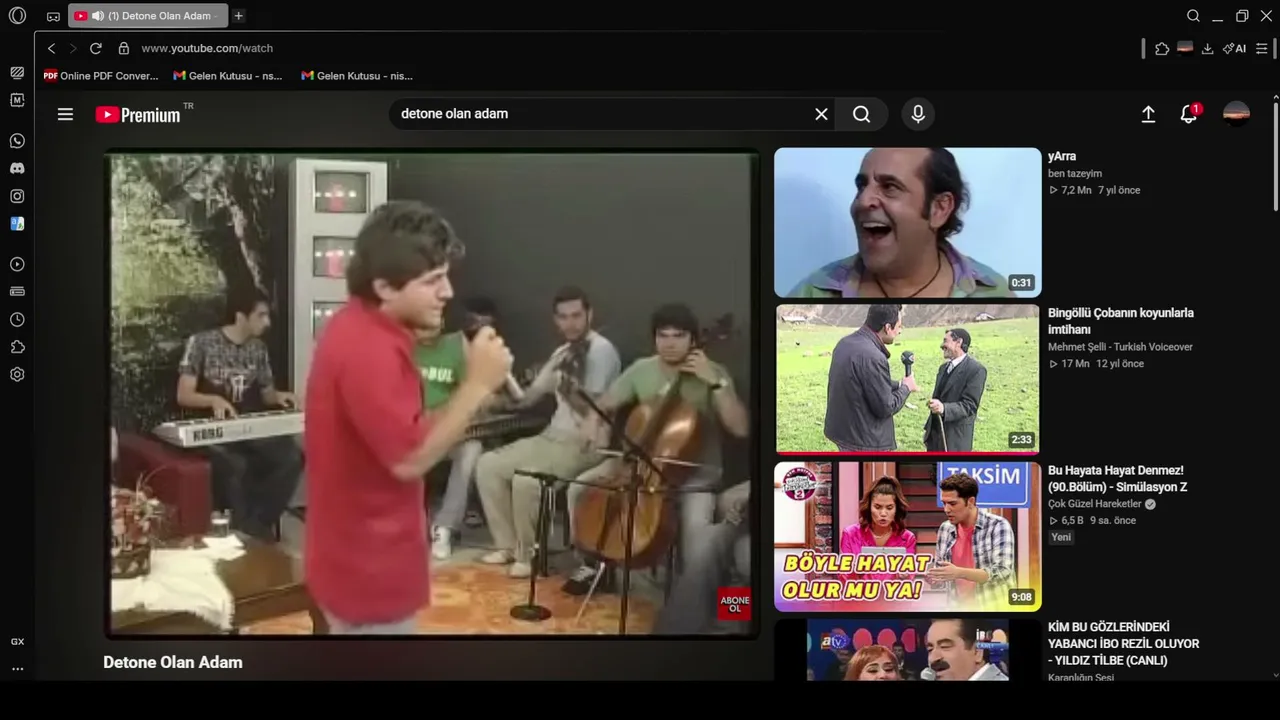This screenshot has width=1280, height=720.
Task: Open the browser Downloads icon
Action: 1207,48
